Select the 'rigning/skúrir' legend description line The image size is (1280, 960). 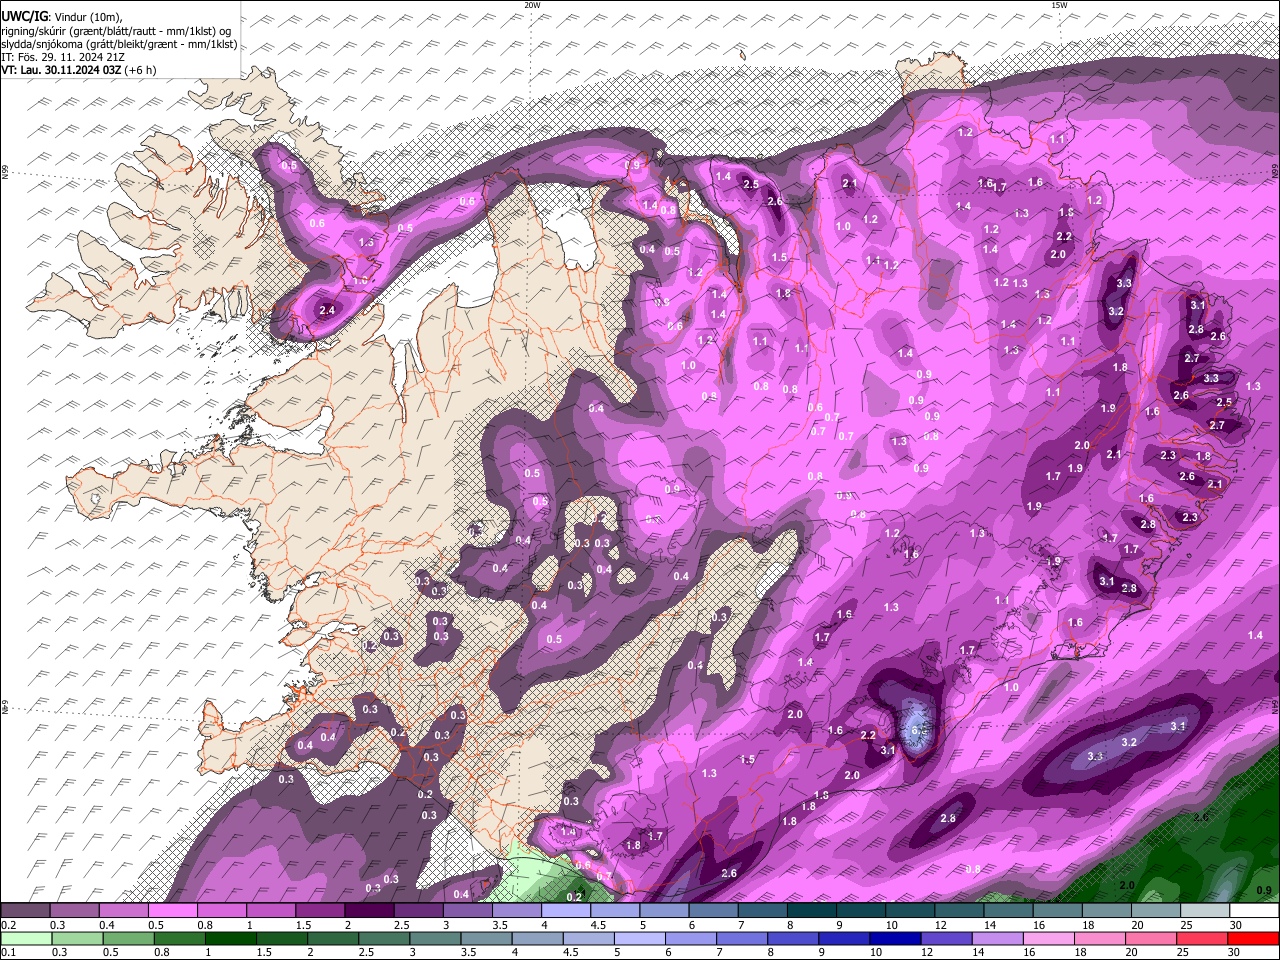(116, 30)
